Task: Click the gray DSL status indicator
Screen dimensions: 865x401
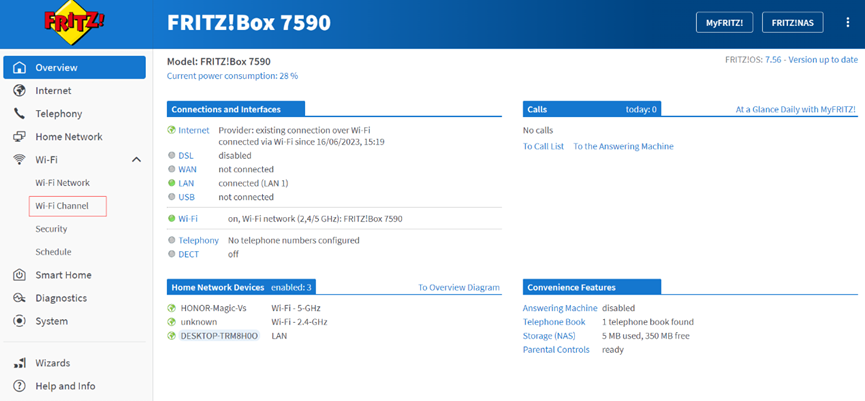Action: (172, 156)
